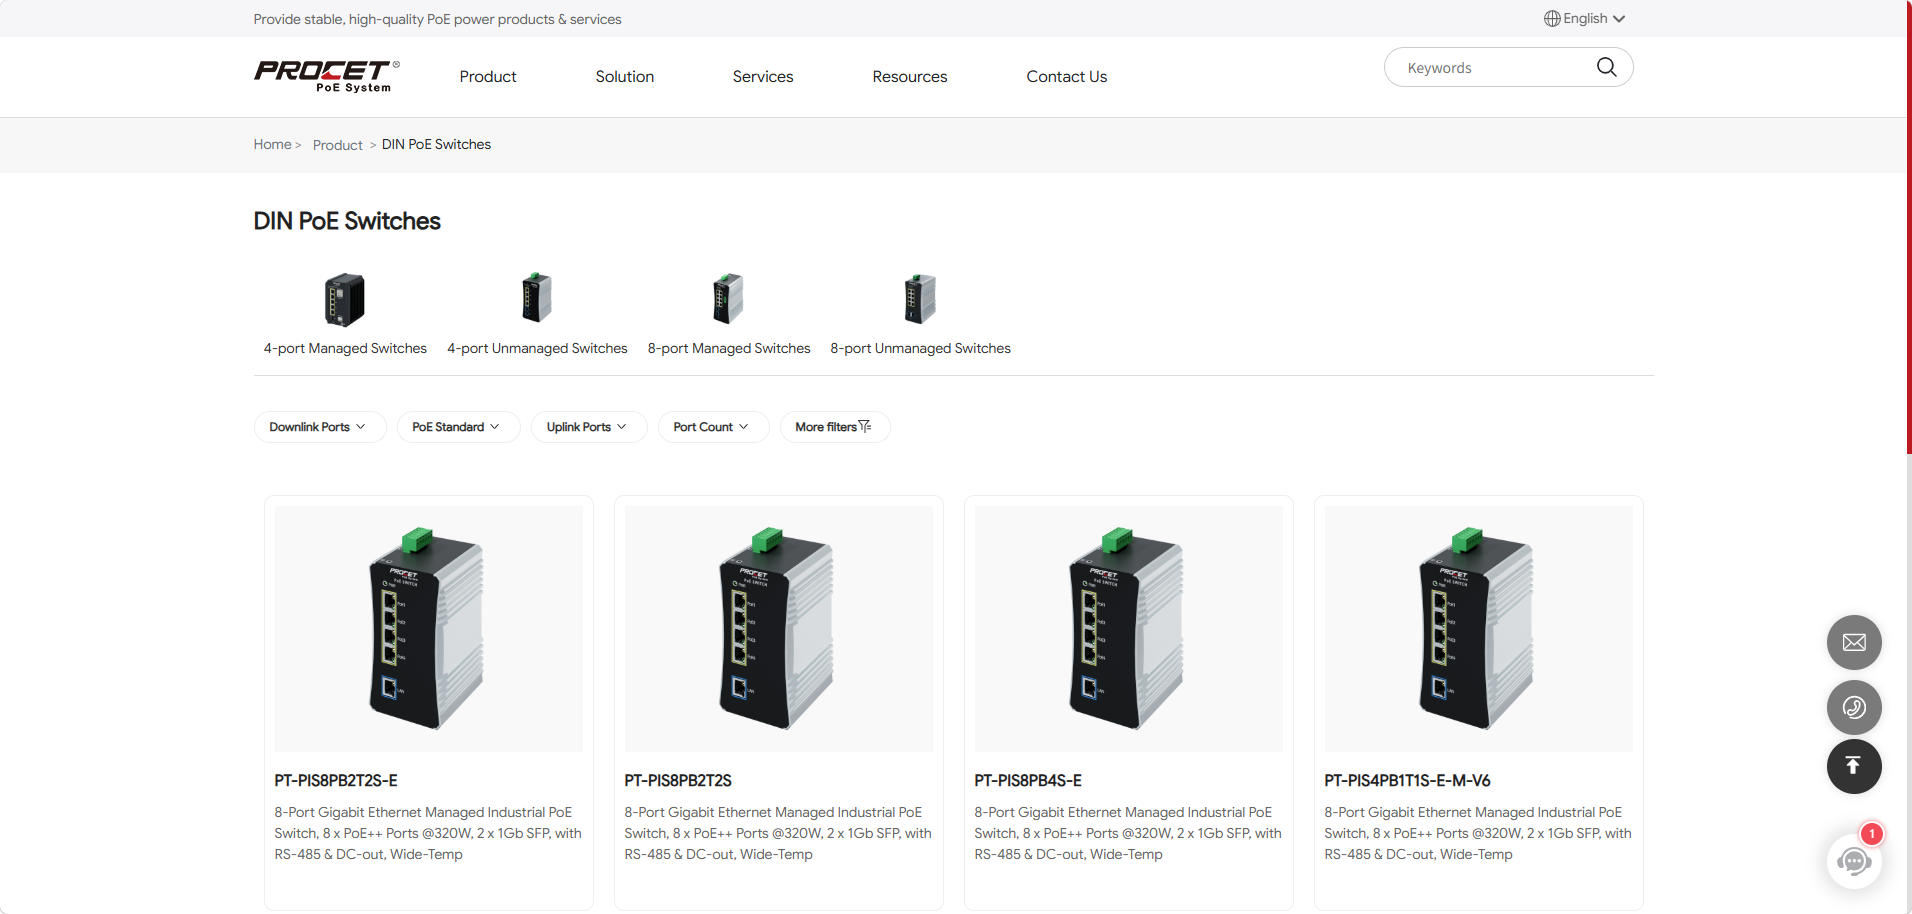Image resolution: width=1912 pixels, height=914 pixels.
Task: Go to Product breadcrumb link
Action: (x=338, y=145)
